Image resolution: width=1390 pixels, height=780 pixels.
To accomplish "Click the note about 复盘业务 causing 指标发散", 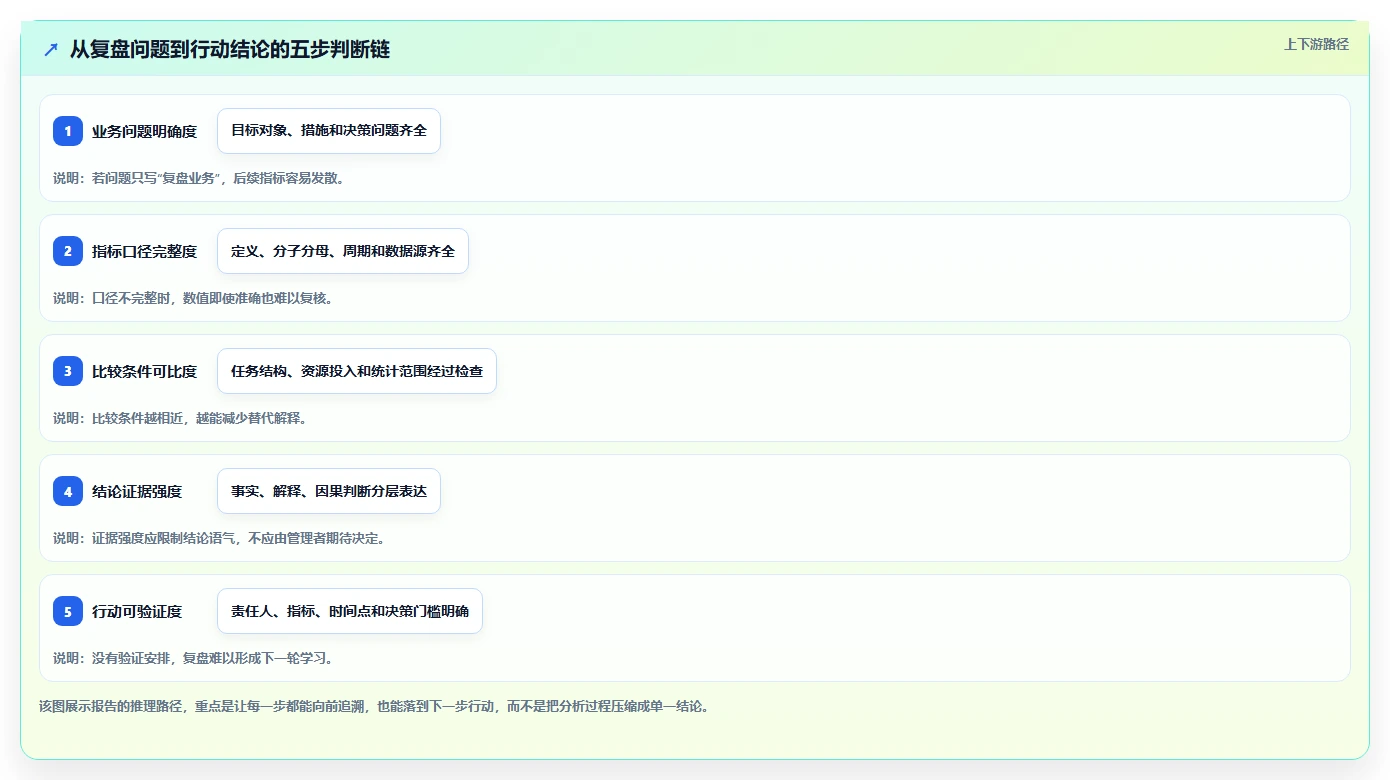I will [x=199, y=178].
